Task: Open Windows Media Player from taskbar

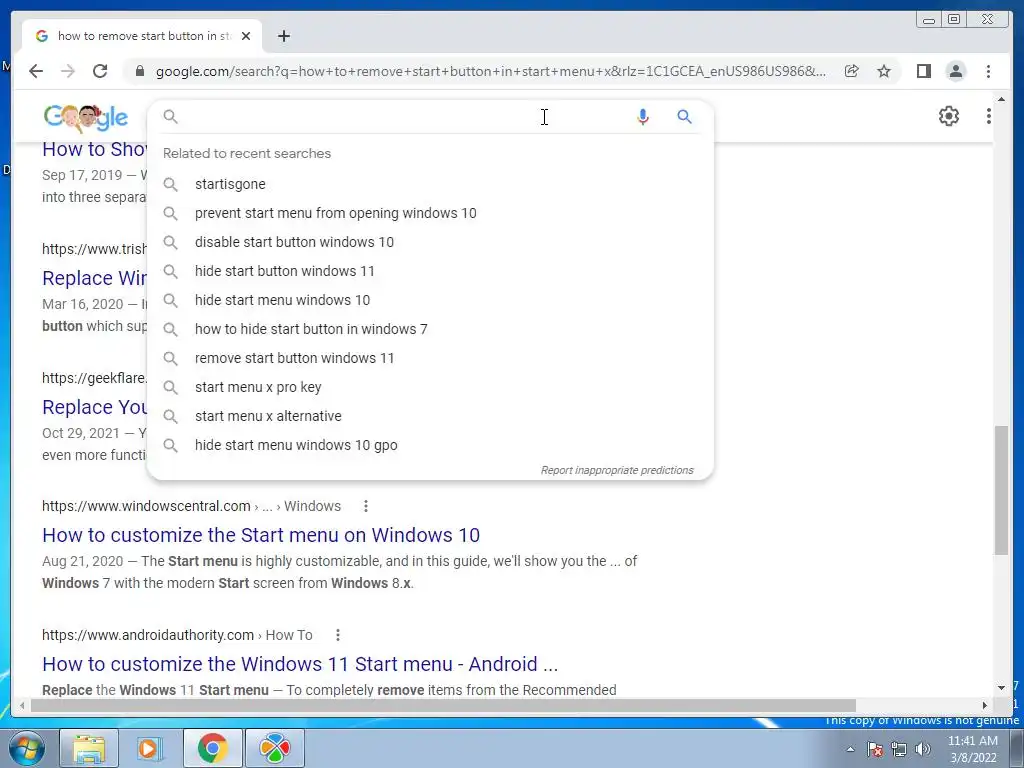Action: click(150, 748)
